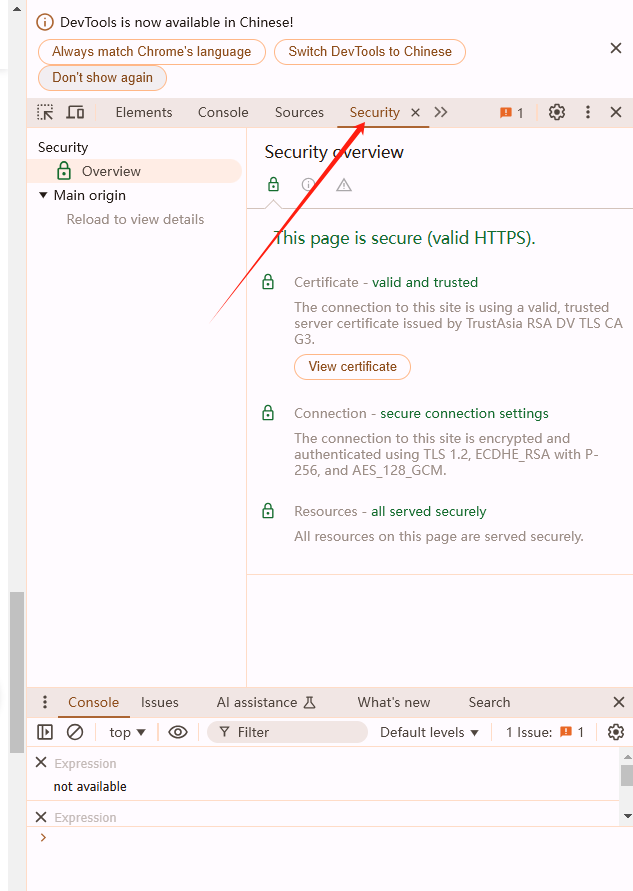Click the lock icon beside Resources
The width and height of the screenshot is (633, 891).
268,511
